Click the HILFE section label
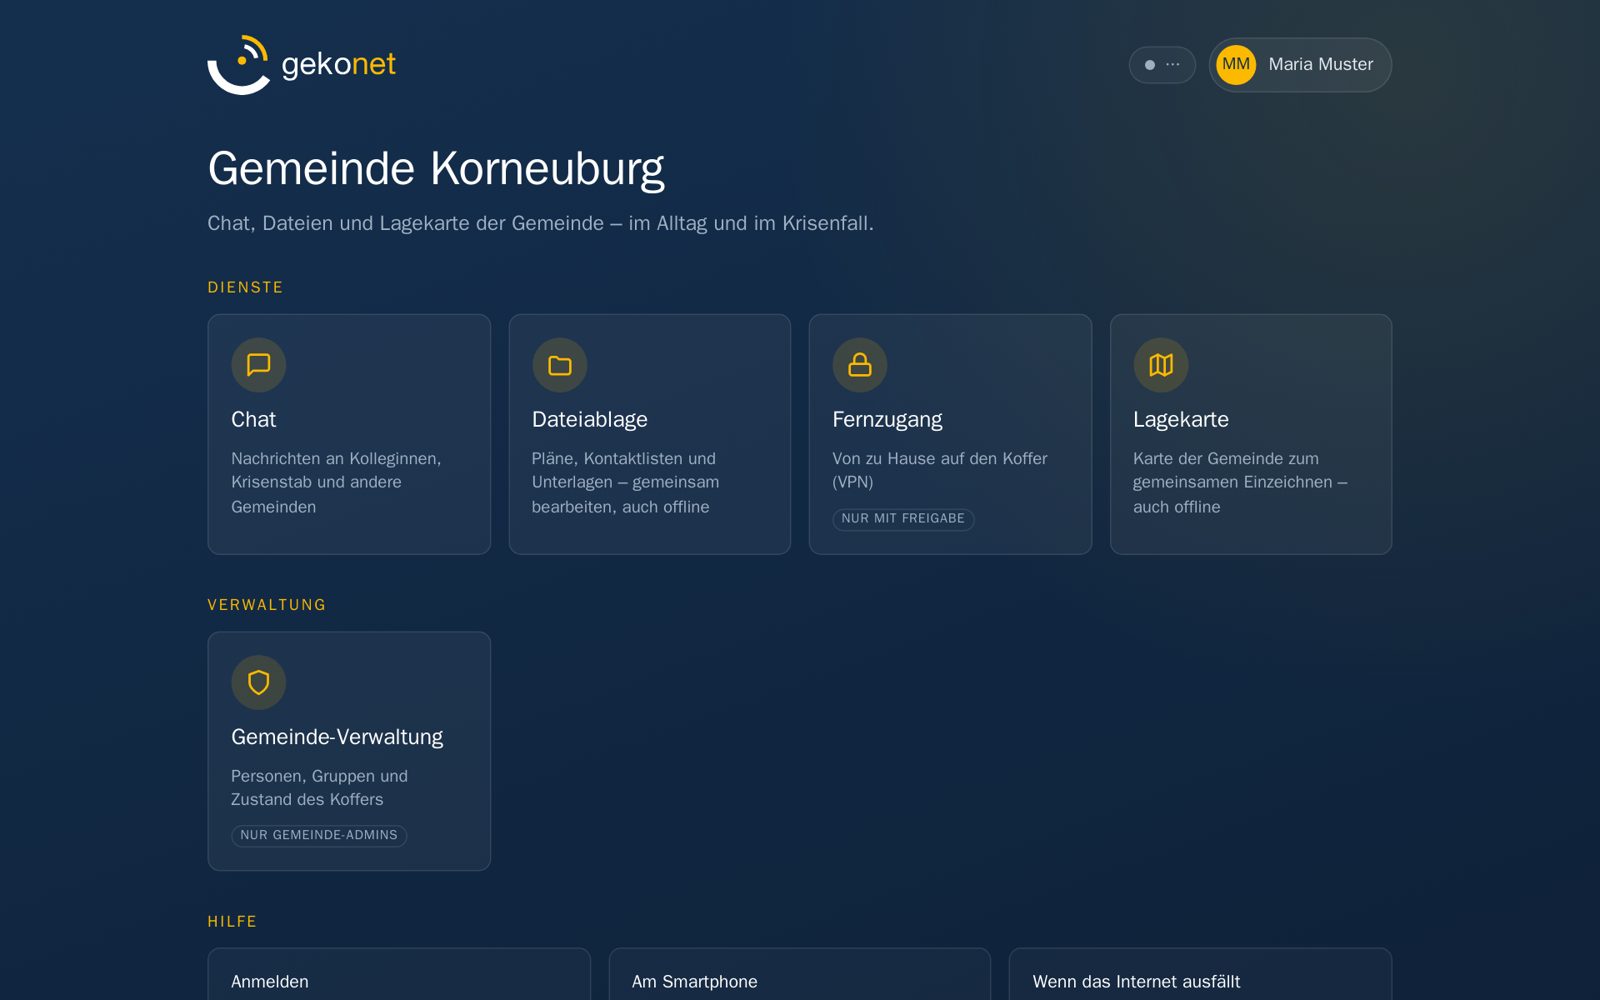Image resolution: width=1600 pixels, height=1000 pixels. tap(232, 922)
